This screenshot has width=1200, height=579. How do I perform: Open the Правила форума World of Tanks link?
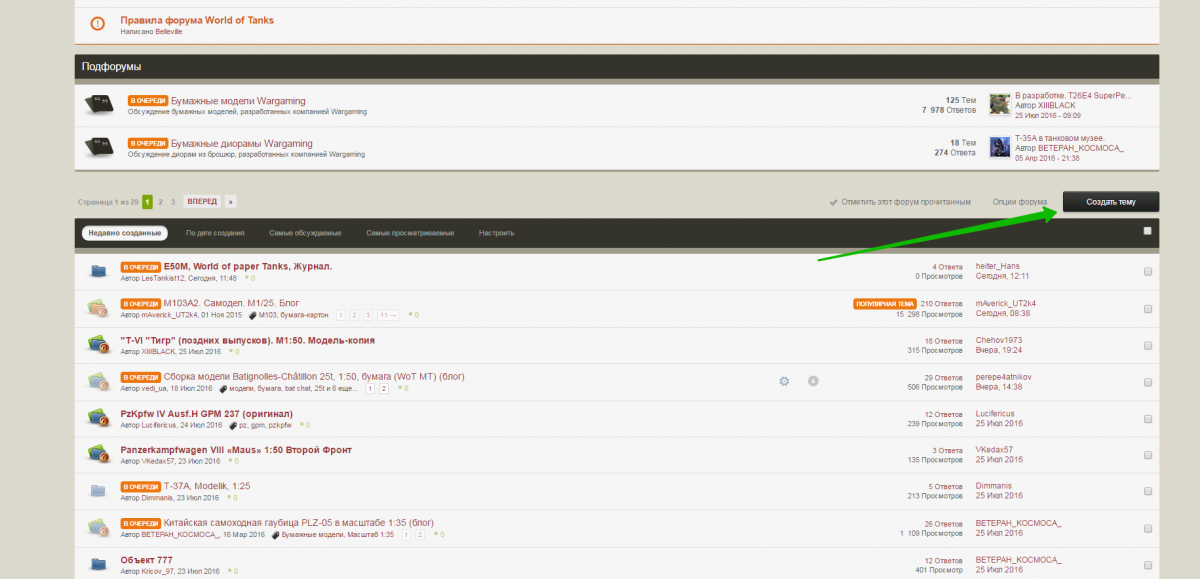(x=197, y=20)
